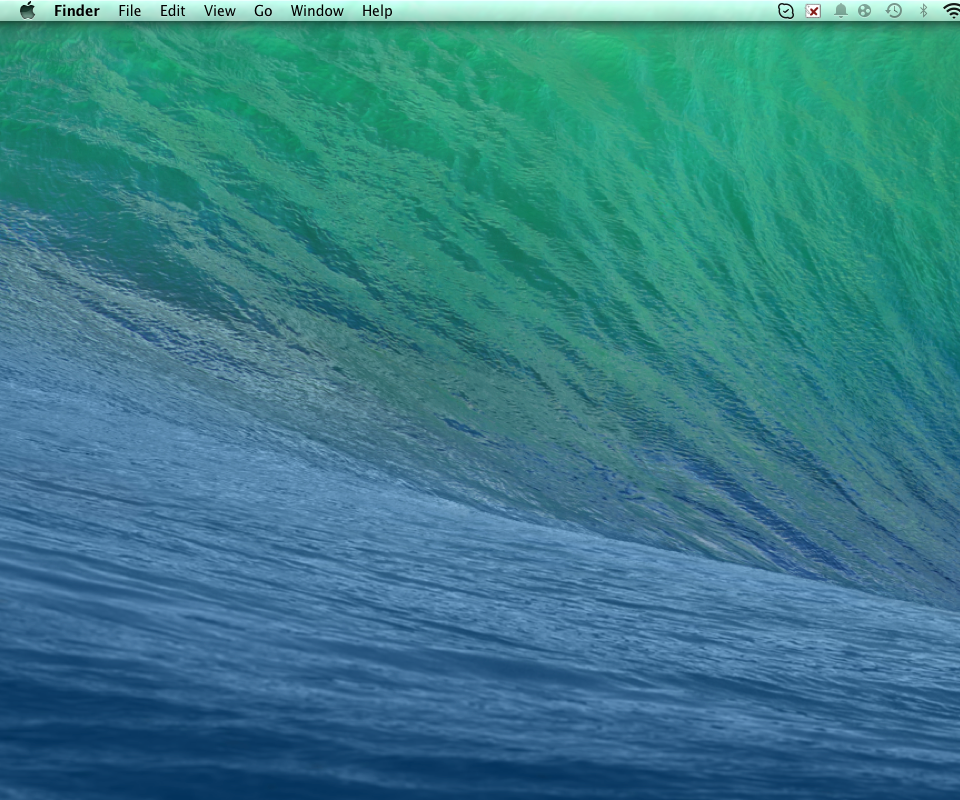Open the notification bell menu bar icon

tap(841, 11)
